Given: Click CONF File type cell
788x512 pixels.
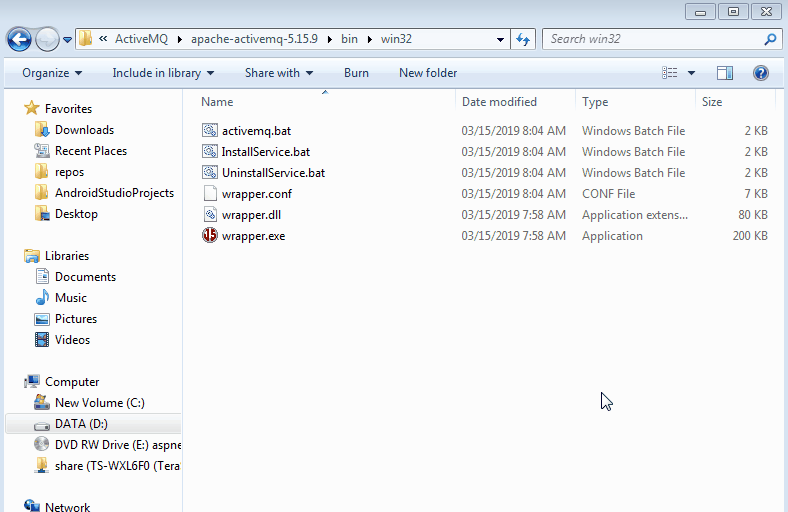Looking at the screenshot, I should (609, 194).
